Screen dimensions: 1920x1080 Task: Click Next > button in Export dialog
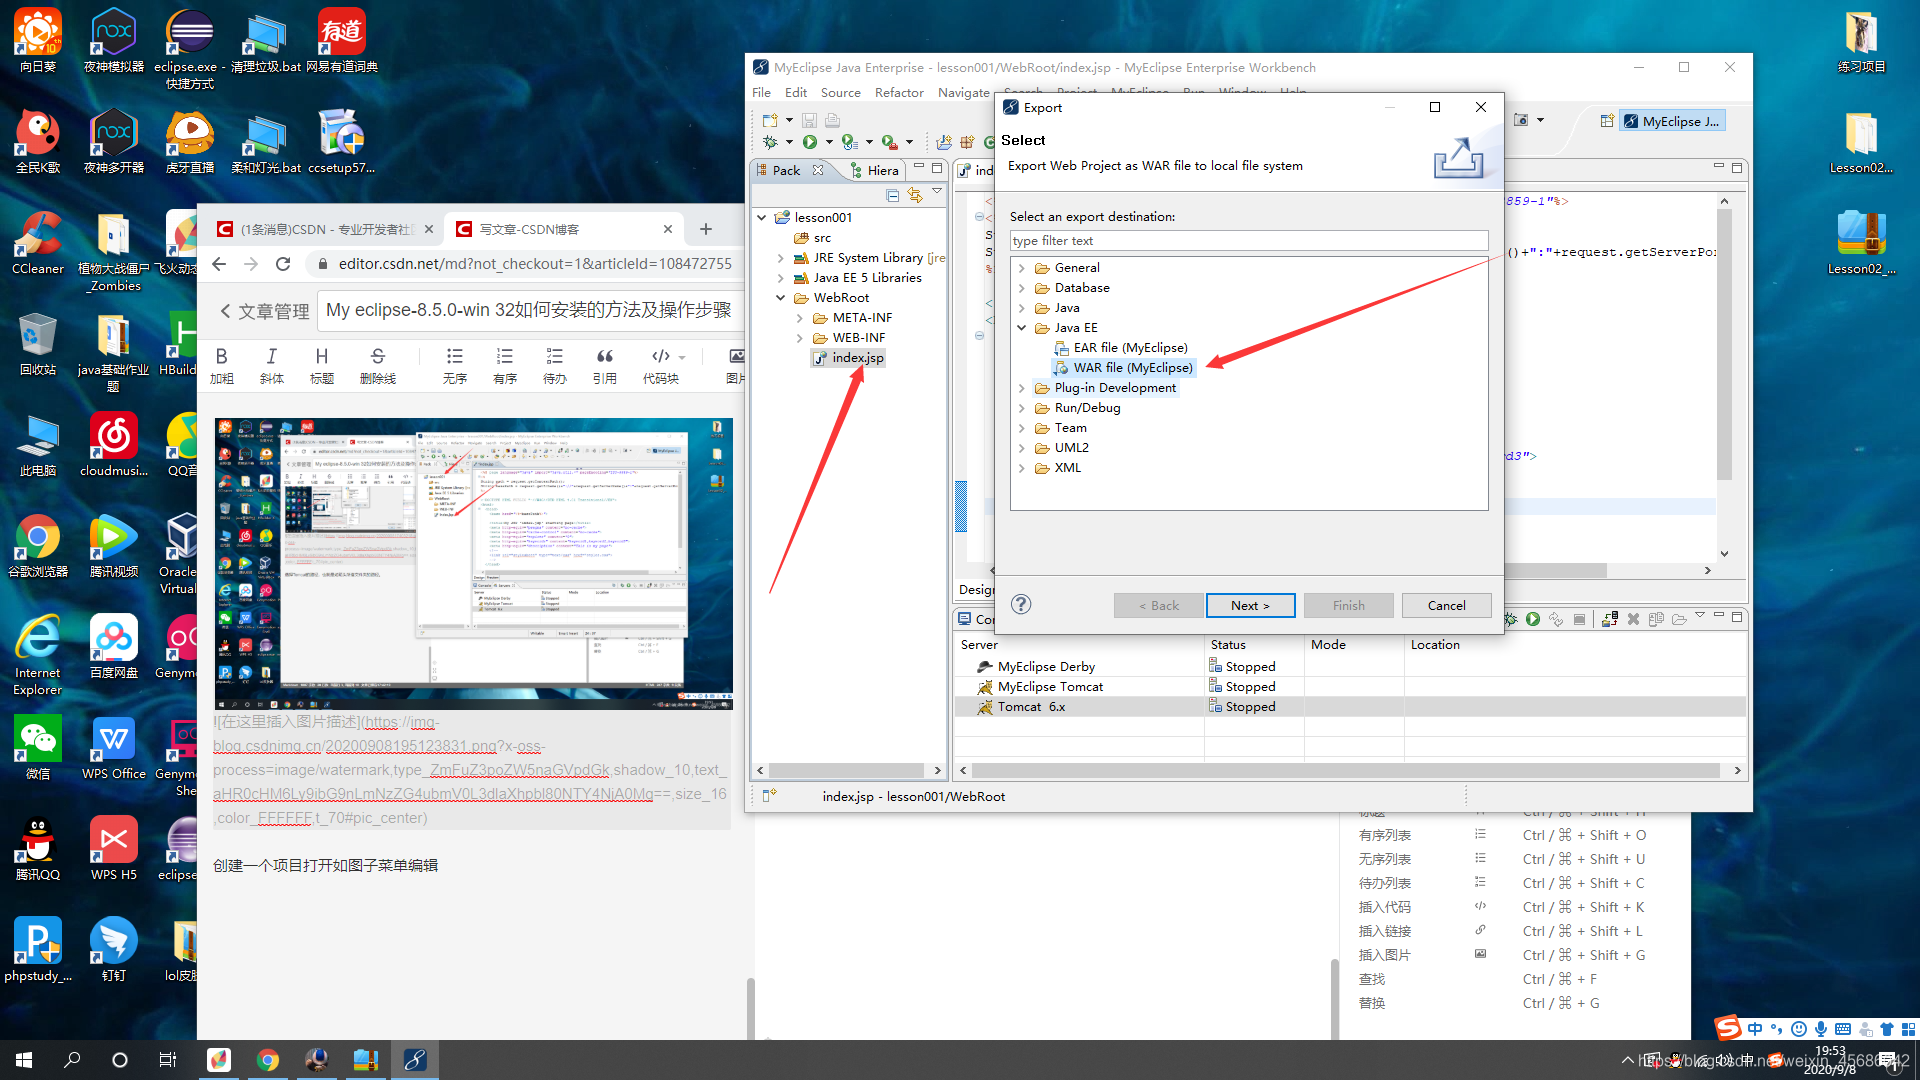1250,605
